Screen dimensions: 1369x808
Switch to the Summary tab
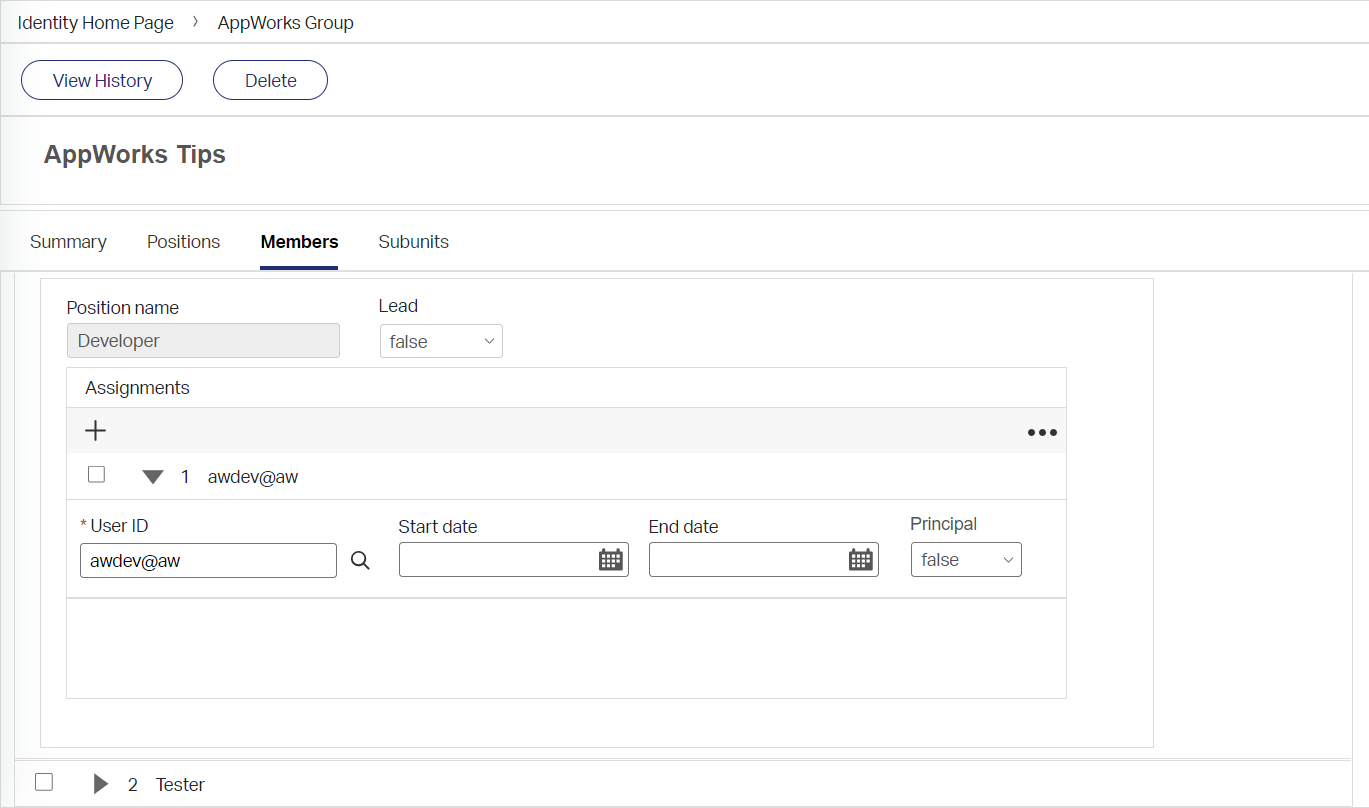[x=68, y=242]
